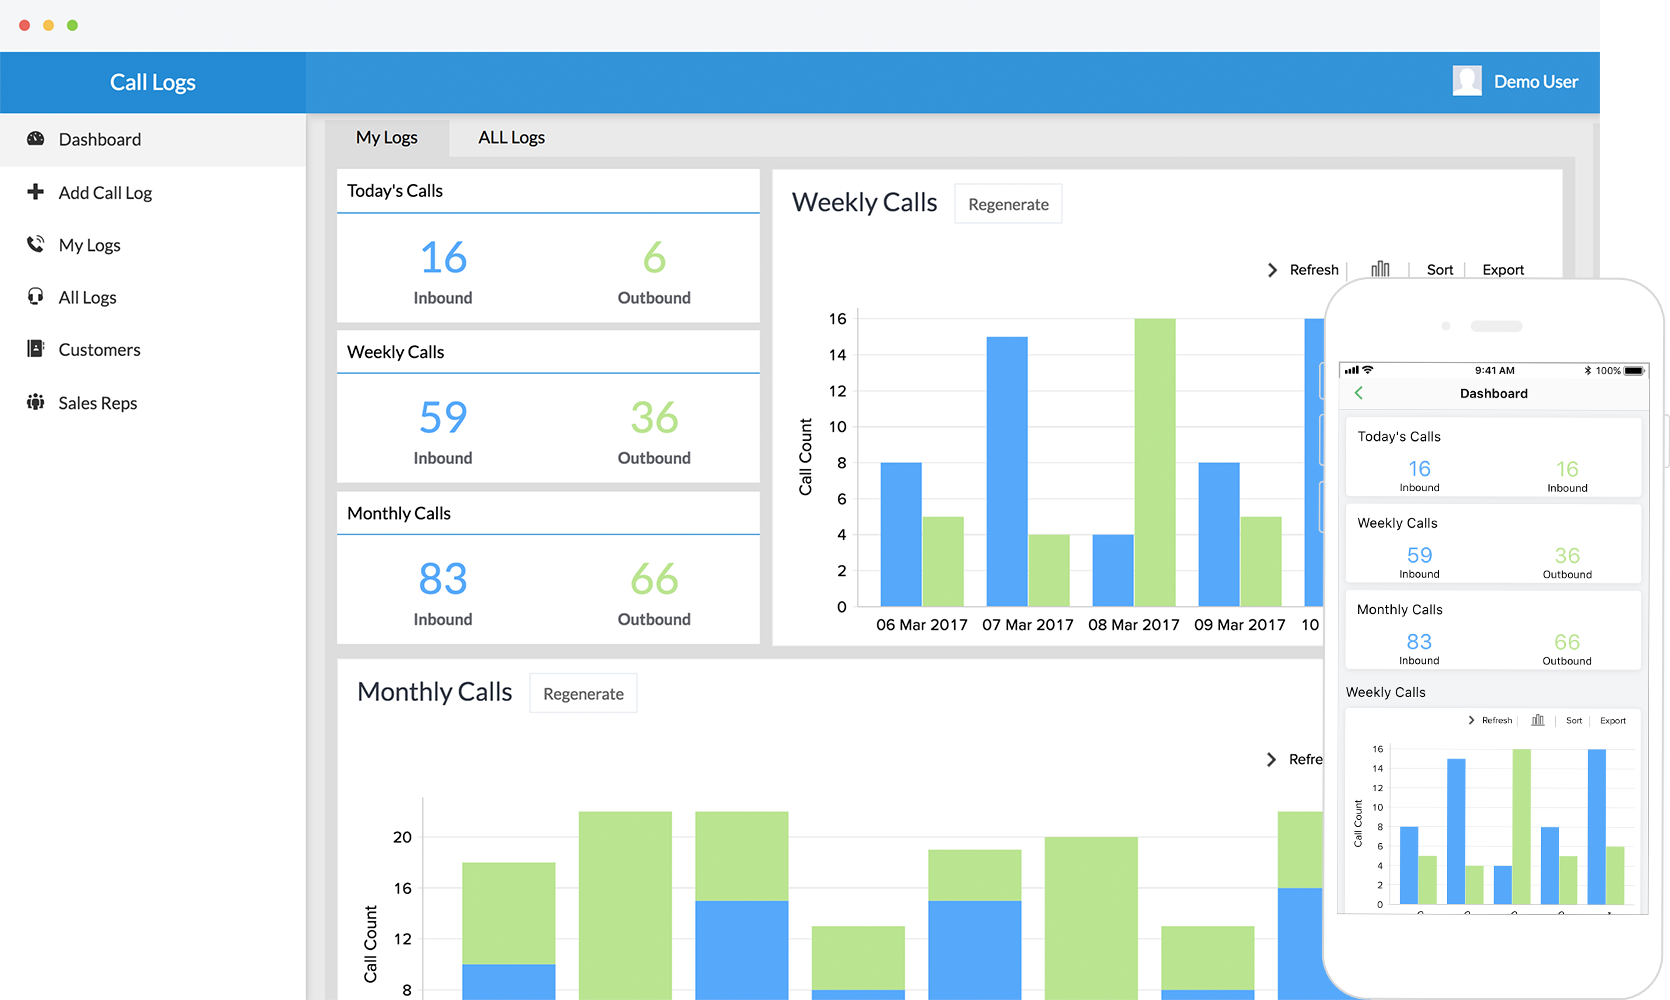
Task: Expand the Refresh chevron in phone chart toolbar
Action: [x=1471, y=720]
